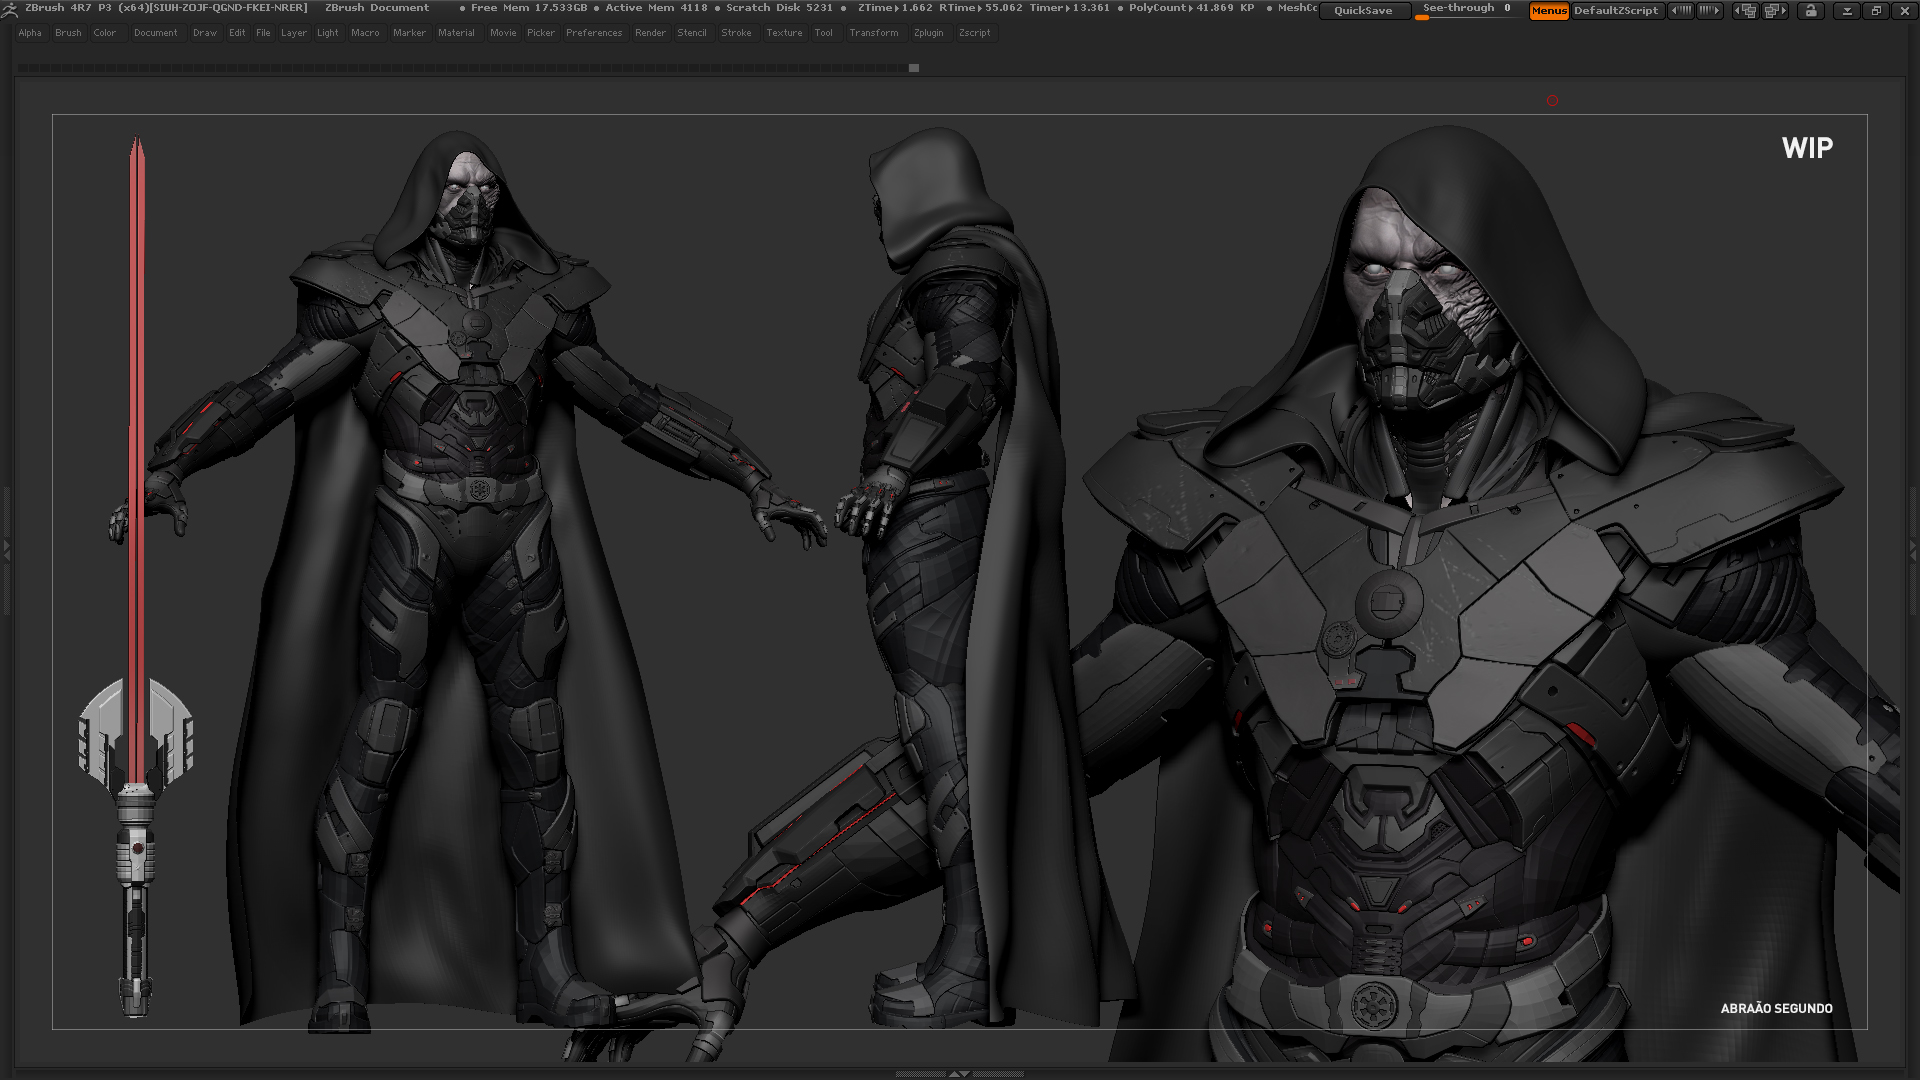Click the QuickSave button

[1364, 10]
